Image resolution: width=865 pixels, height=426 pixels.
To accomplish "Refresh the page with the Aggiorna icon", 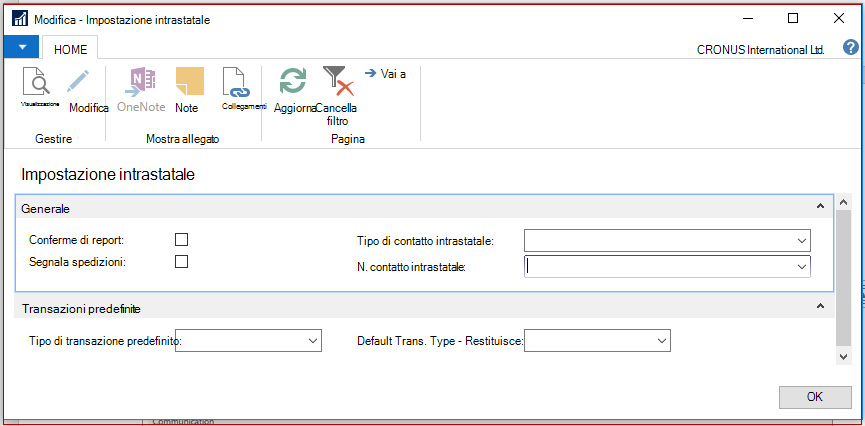I will (x=293, y=82).
